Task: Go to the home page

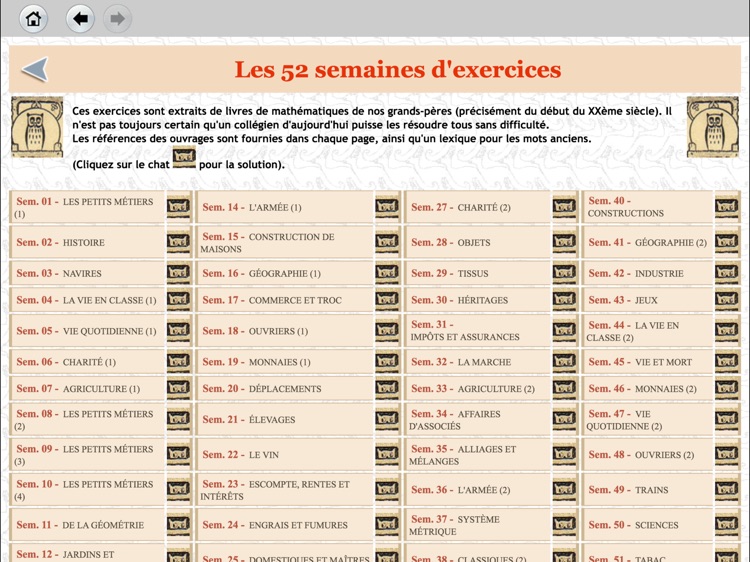Action: [33, 19]
